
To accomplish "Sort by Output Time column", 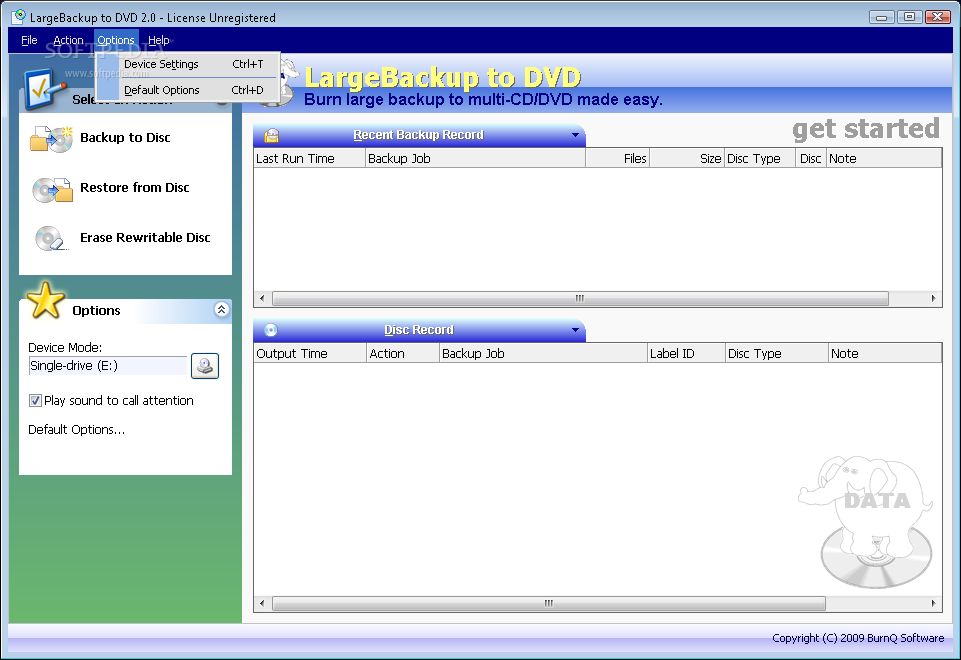I will point(310,354).
